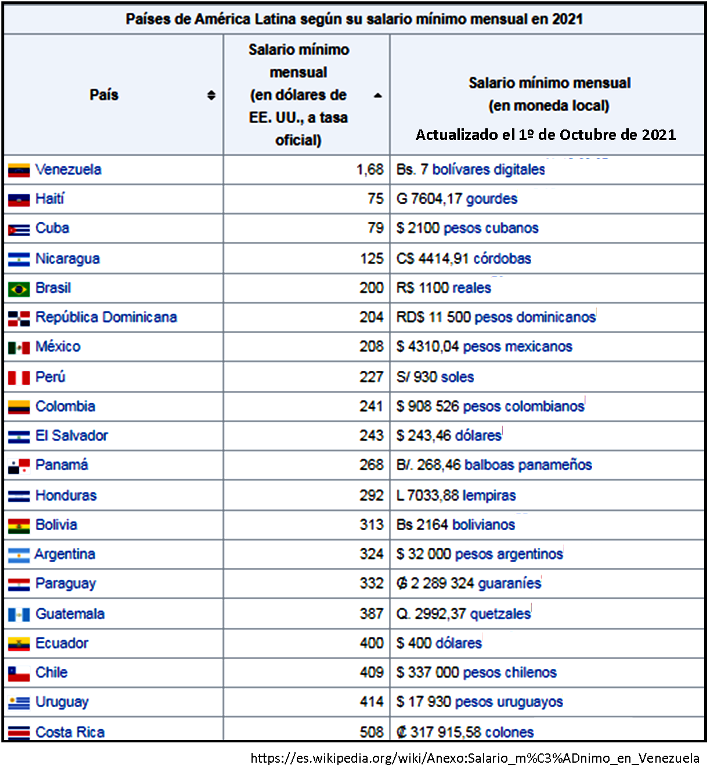Click the Argentina flag icon

pyautogui.click(x=18, y=555)
